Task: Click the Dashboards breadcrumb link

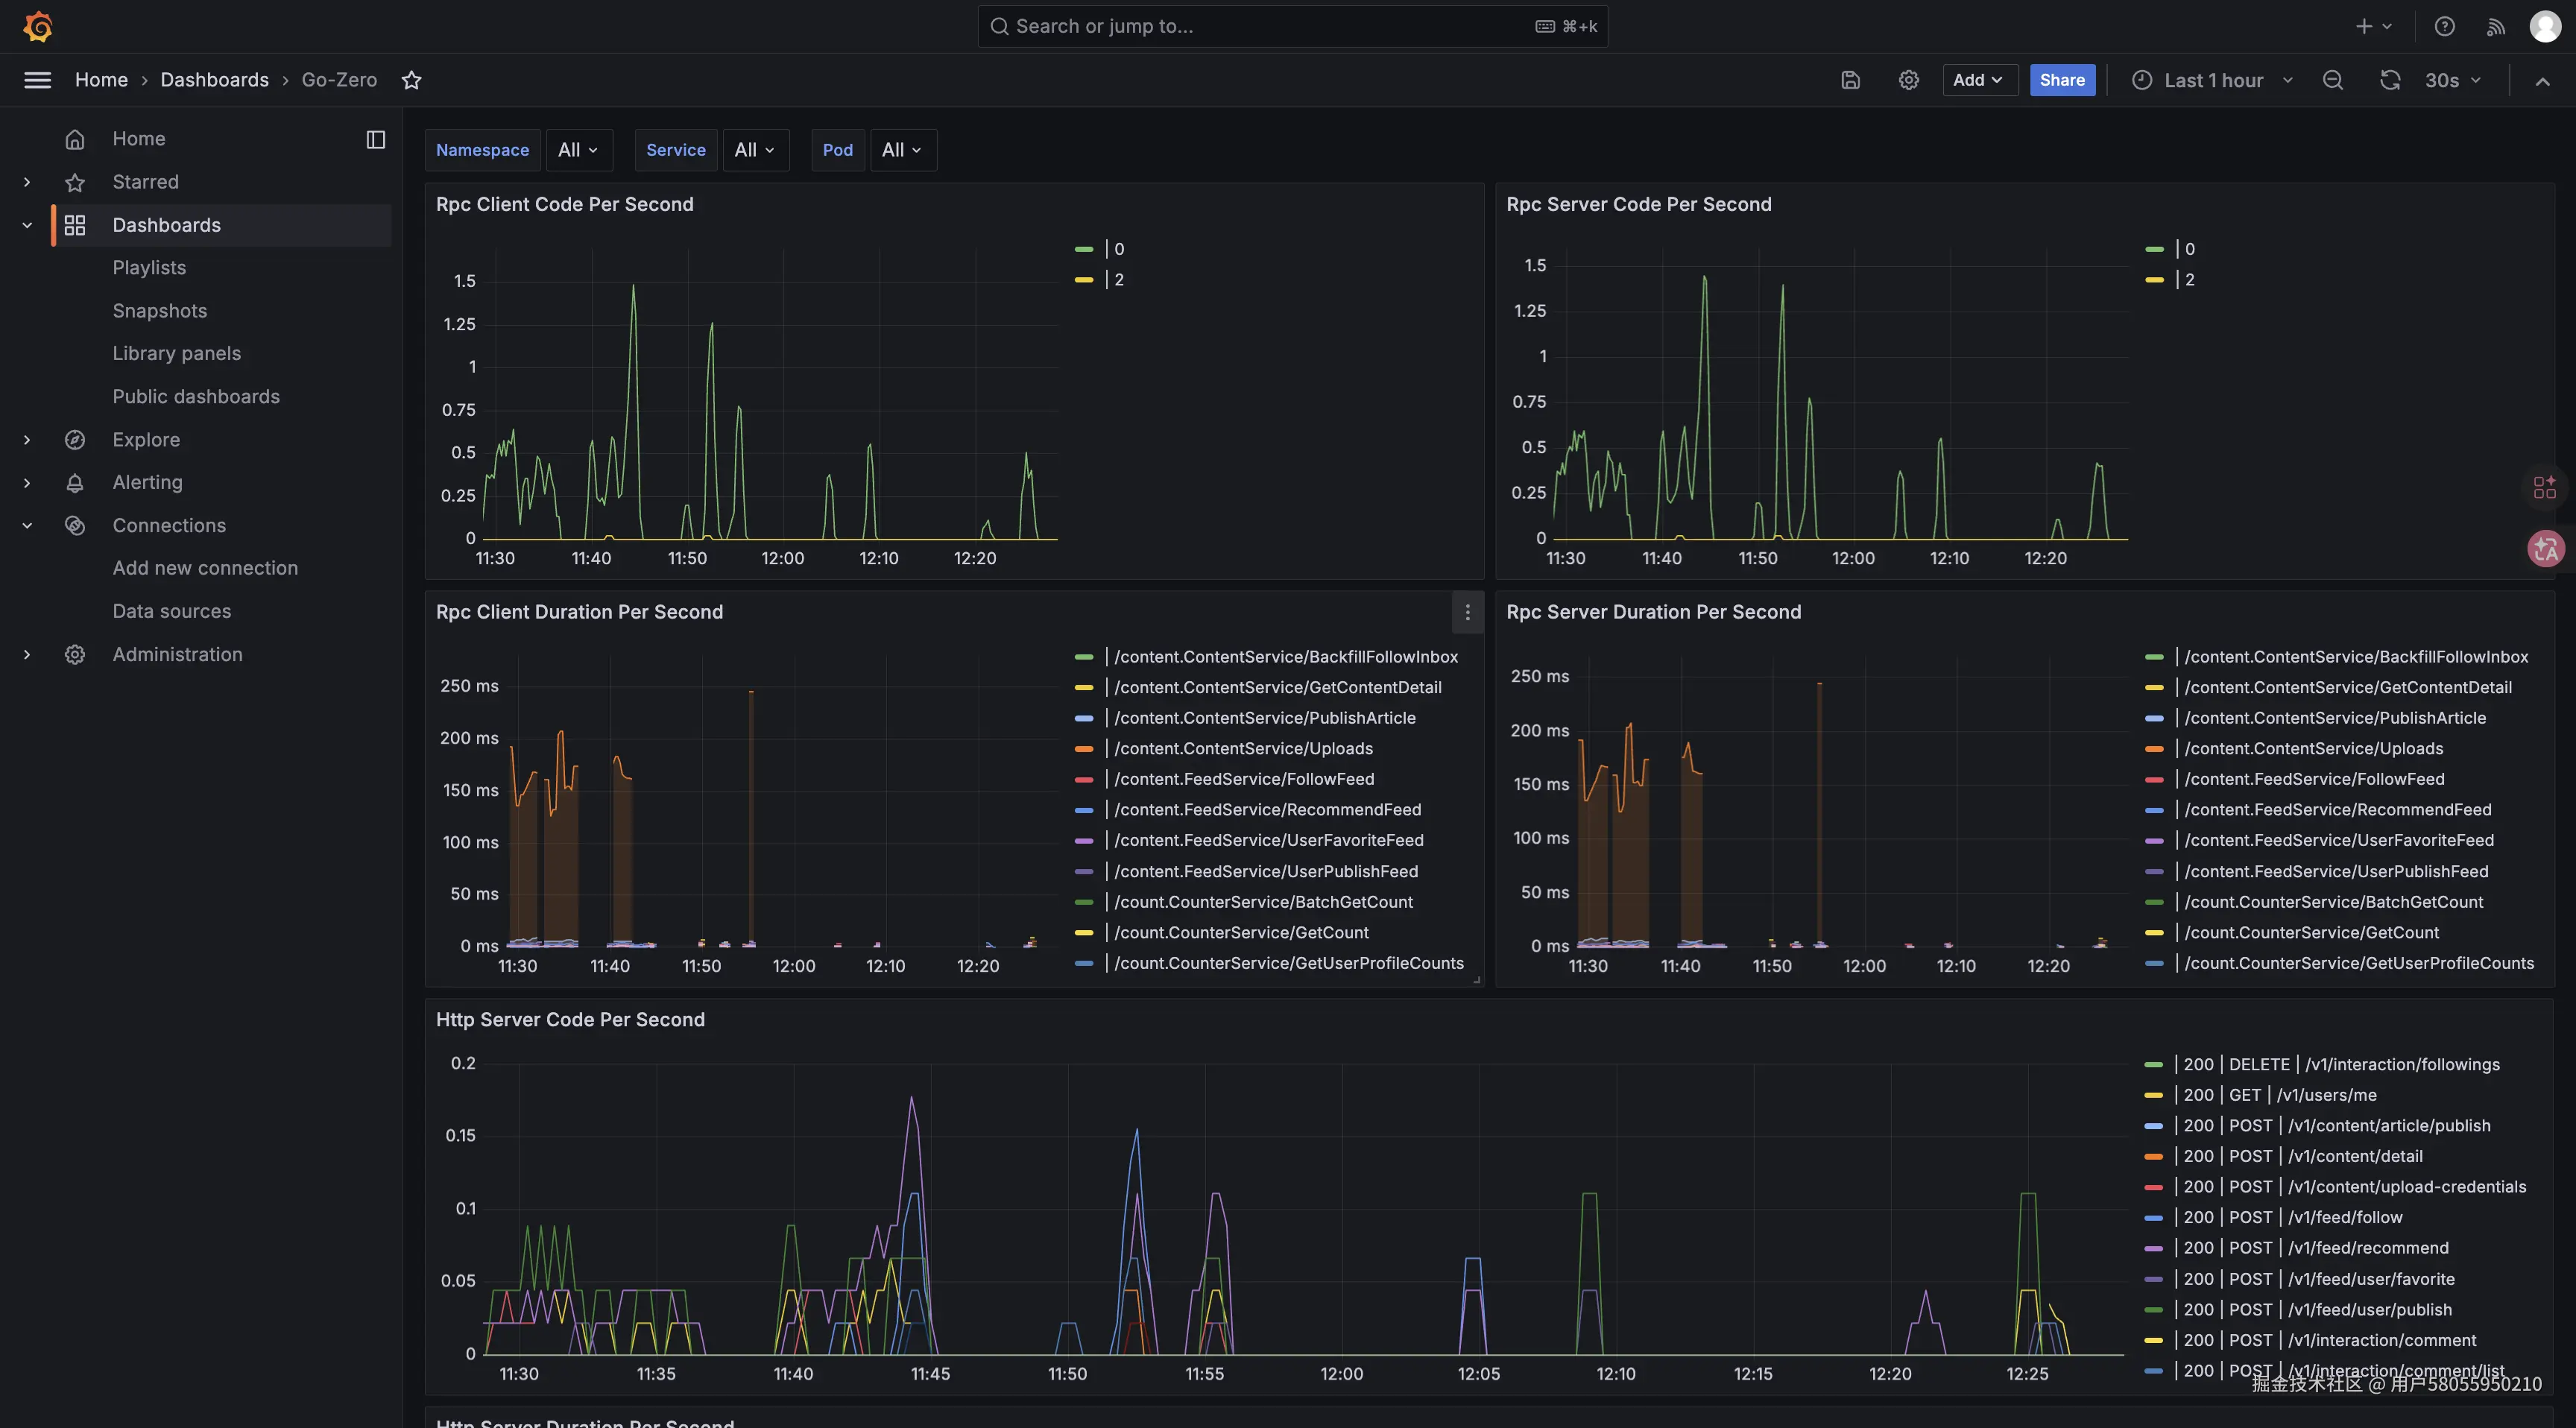Action: tap(214, 80)
